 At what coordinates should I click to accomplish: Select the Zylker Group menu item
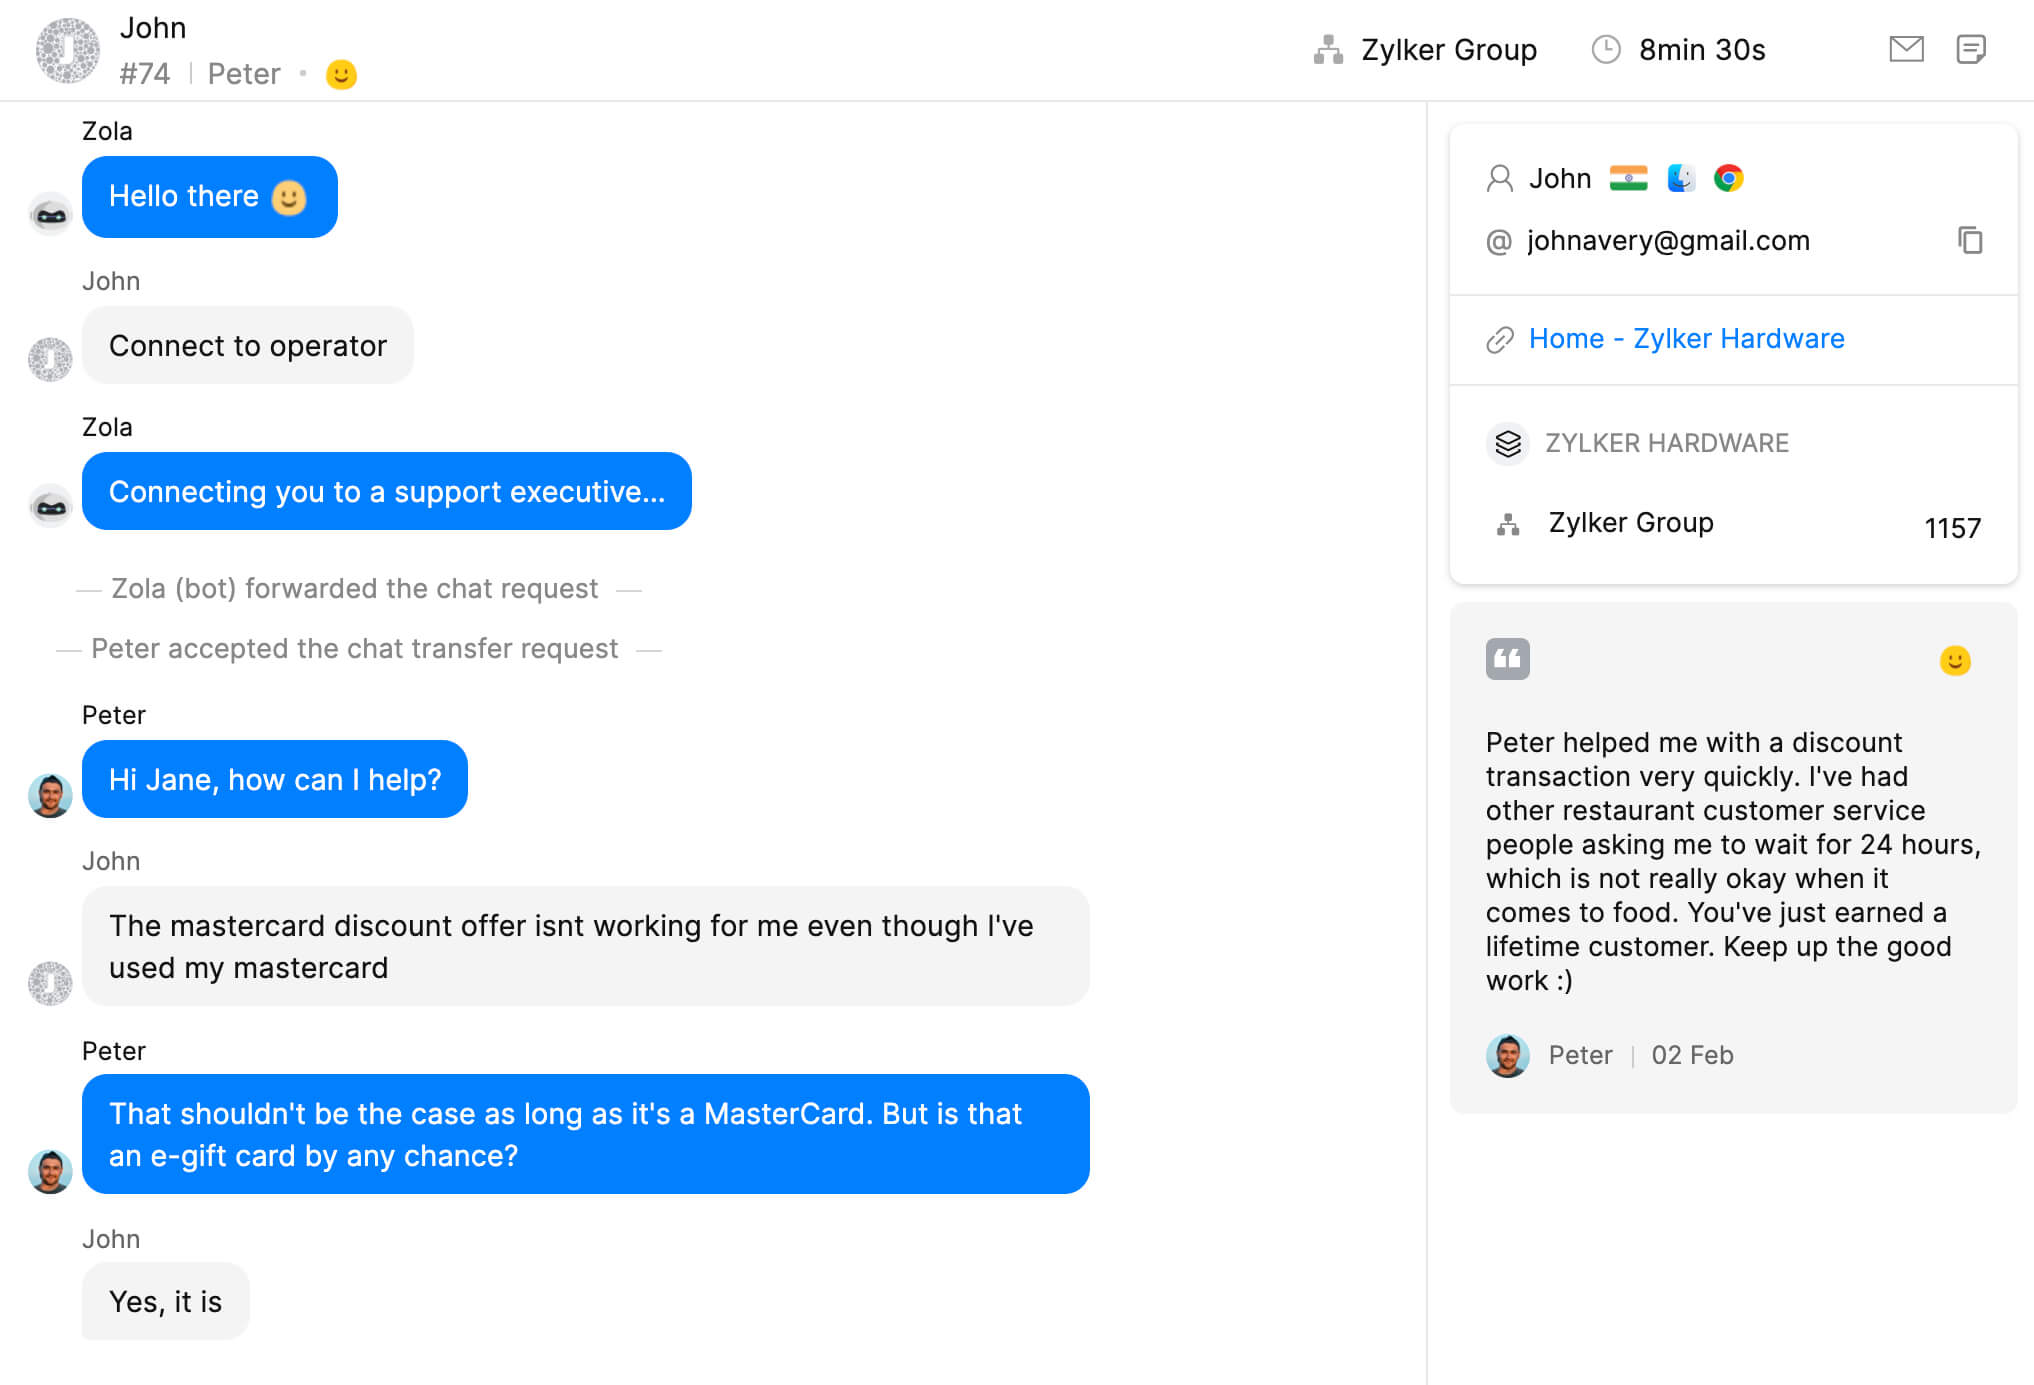(1422, 49)
